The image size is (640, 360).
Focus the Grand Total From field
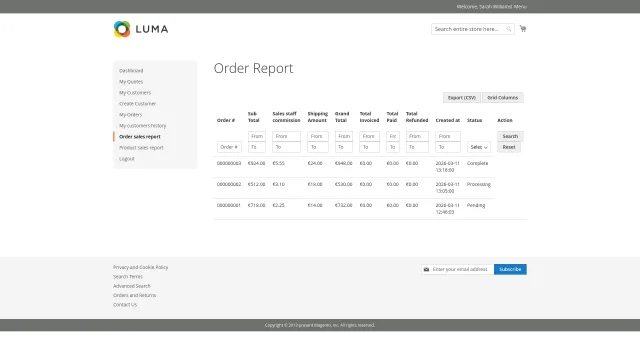pyautogui.click(x=344, y=136)
